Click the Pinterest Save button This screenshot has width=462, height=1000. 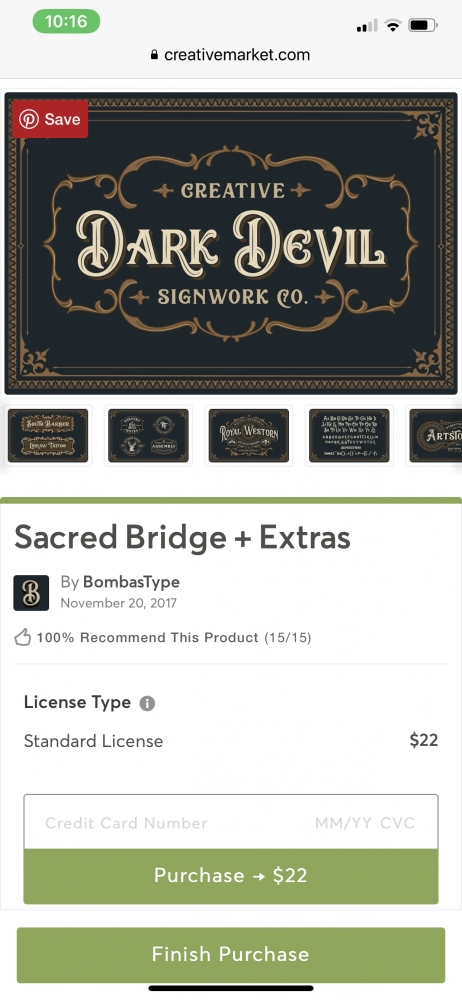tap(50, 119)
